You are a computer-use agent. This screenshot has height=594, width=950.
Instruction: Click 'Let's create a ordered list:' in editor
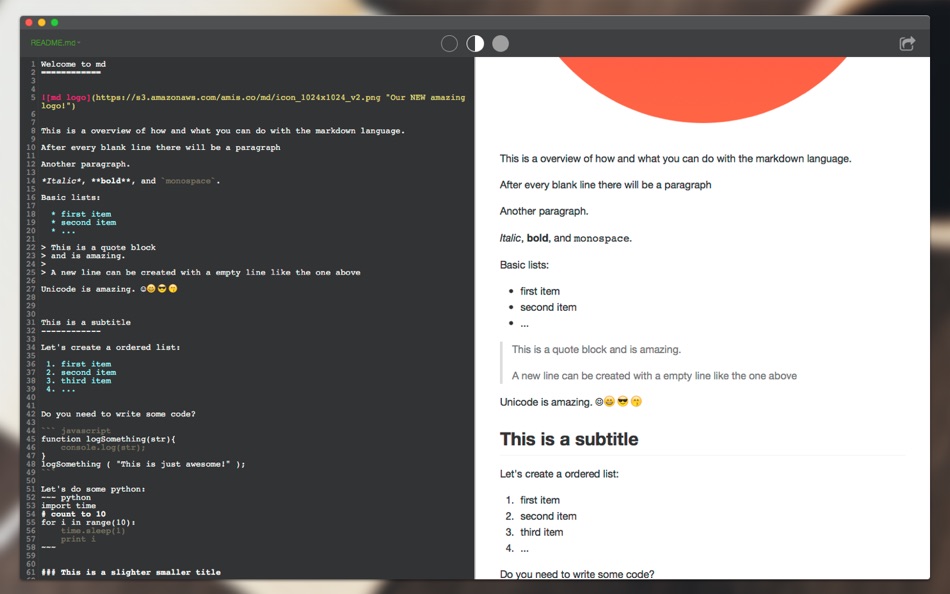tap(110, 347)
